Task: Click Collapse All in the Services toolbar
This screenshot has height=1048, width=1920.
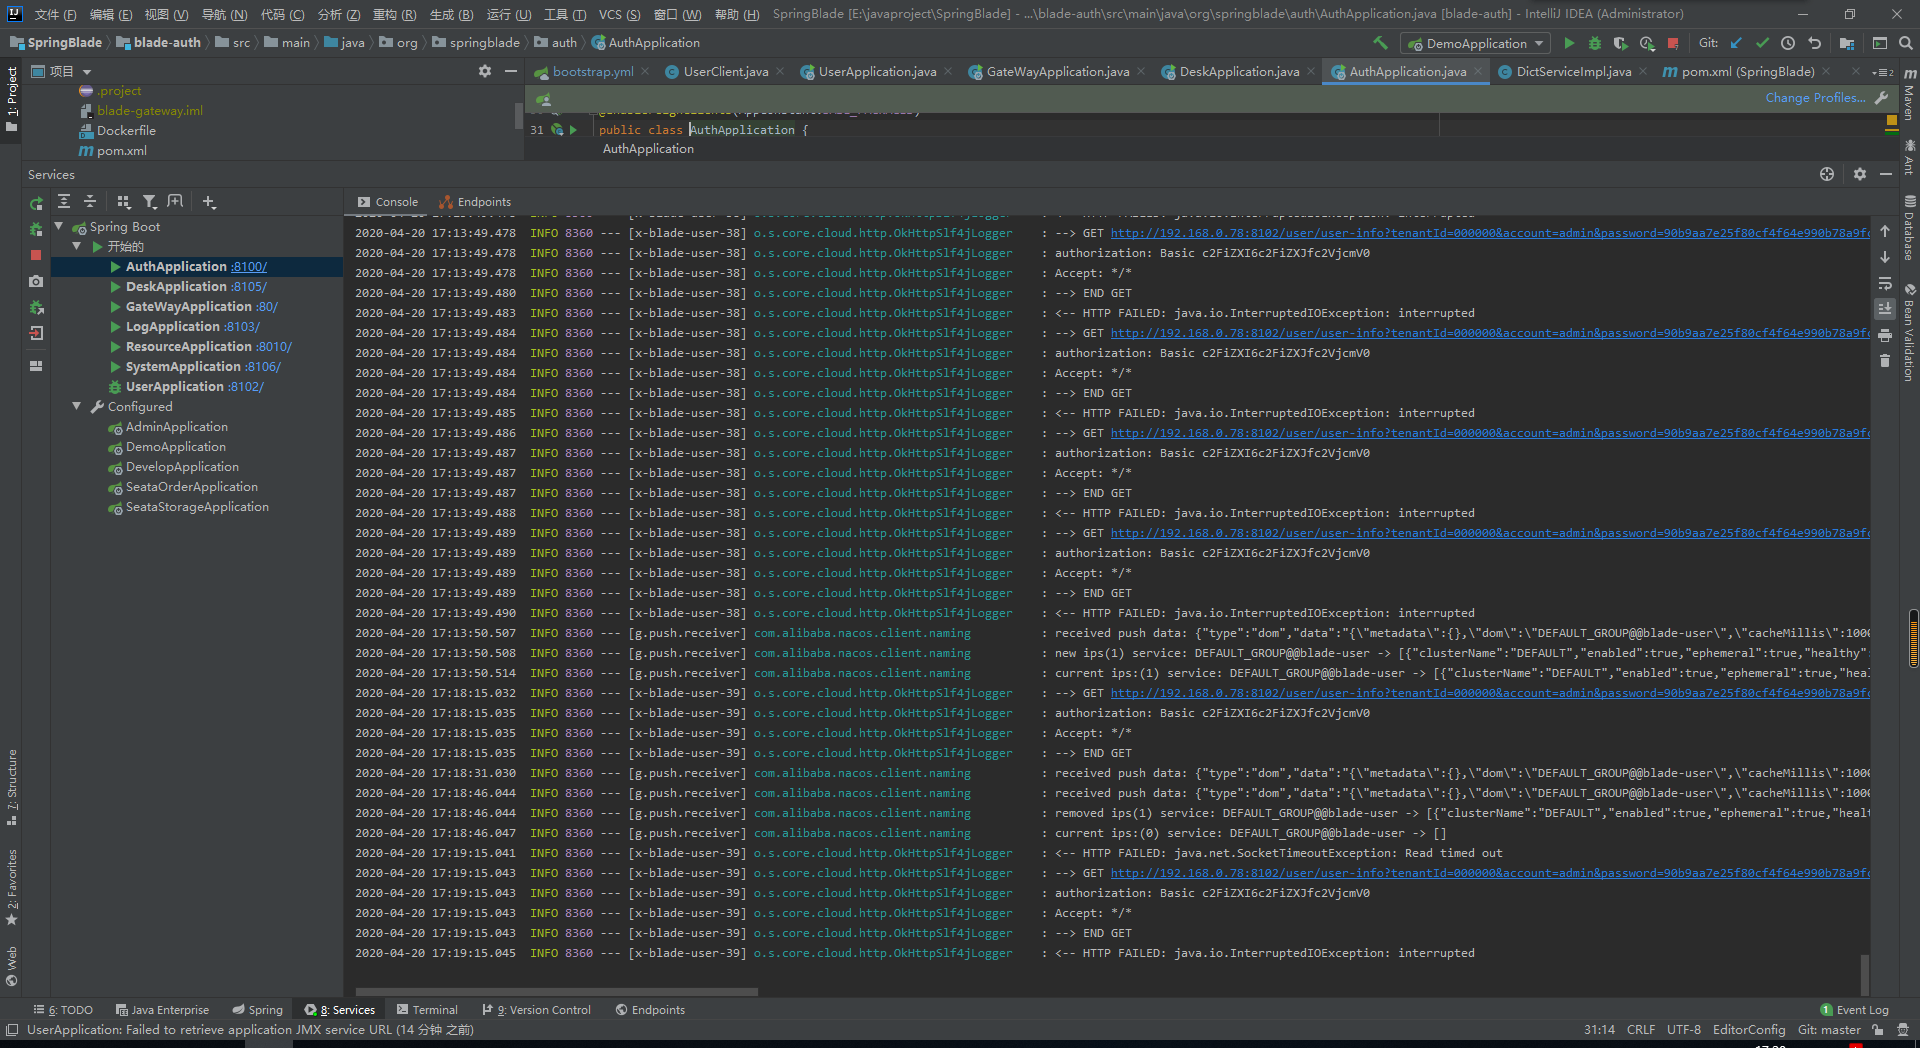Action: coord(90,201)
